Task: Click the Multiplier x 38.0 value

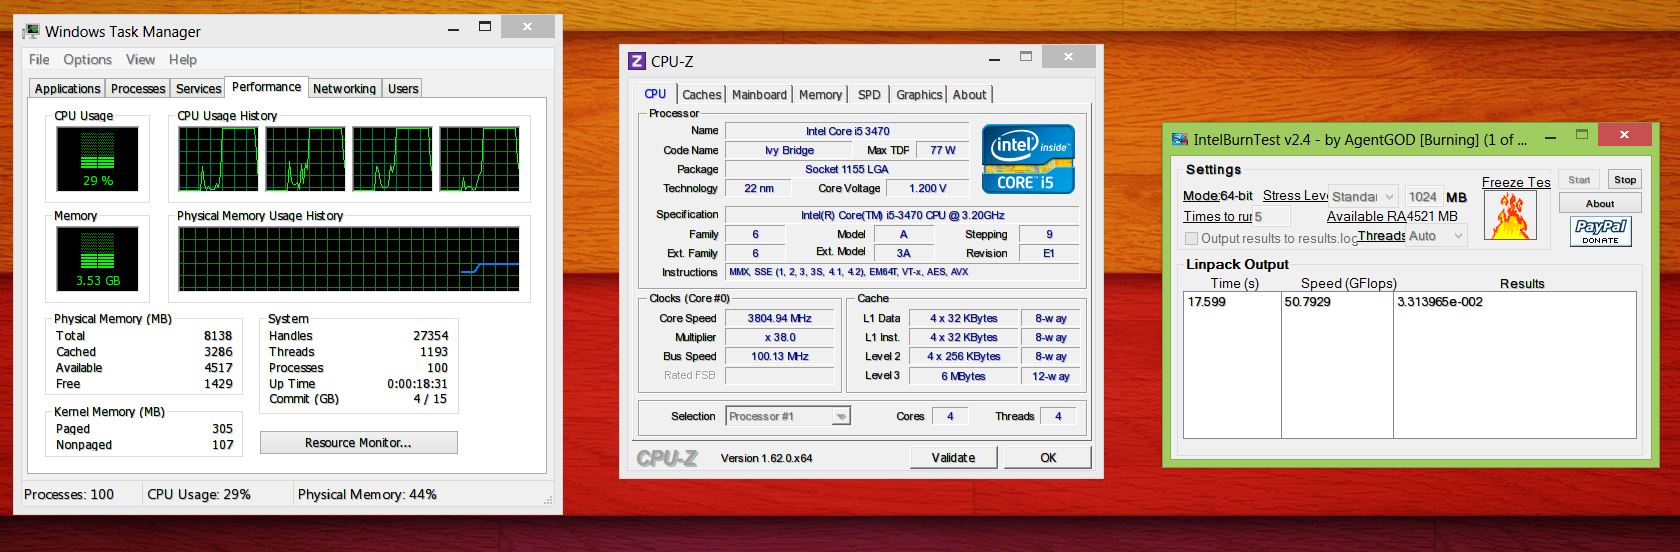Action: 780,337
